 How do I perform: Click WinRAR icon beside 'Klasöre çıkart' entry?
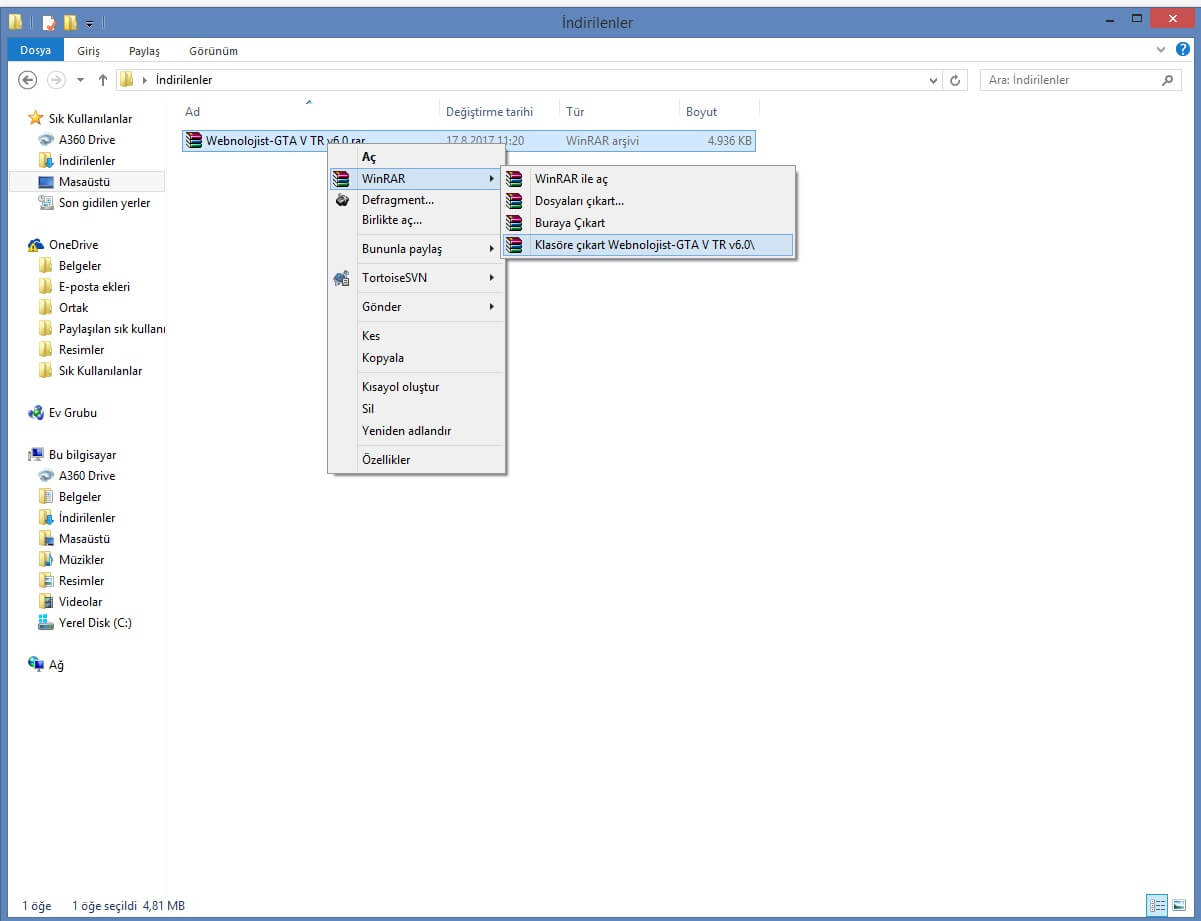[x=514, y=245]
